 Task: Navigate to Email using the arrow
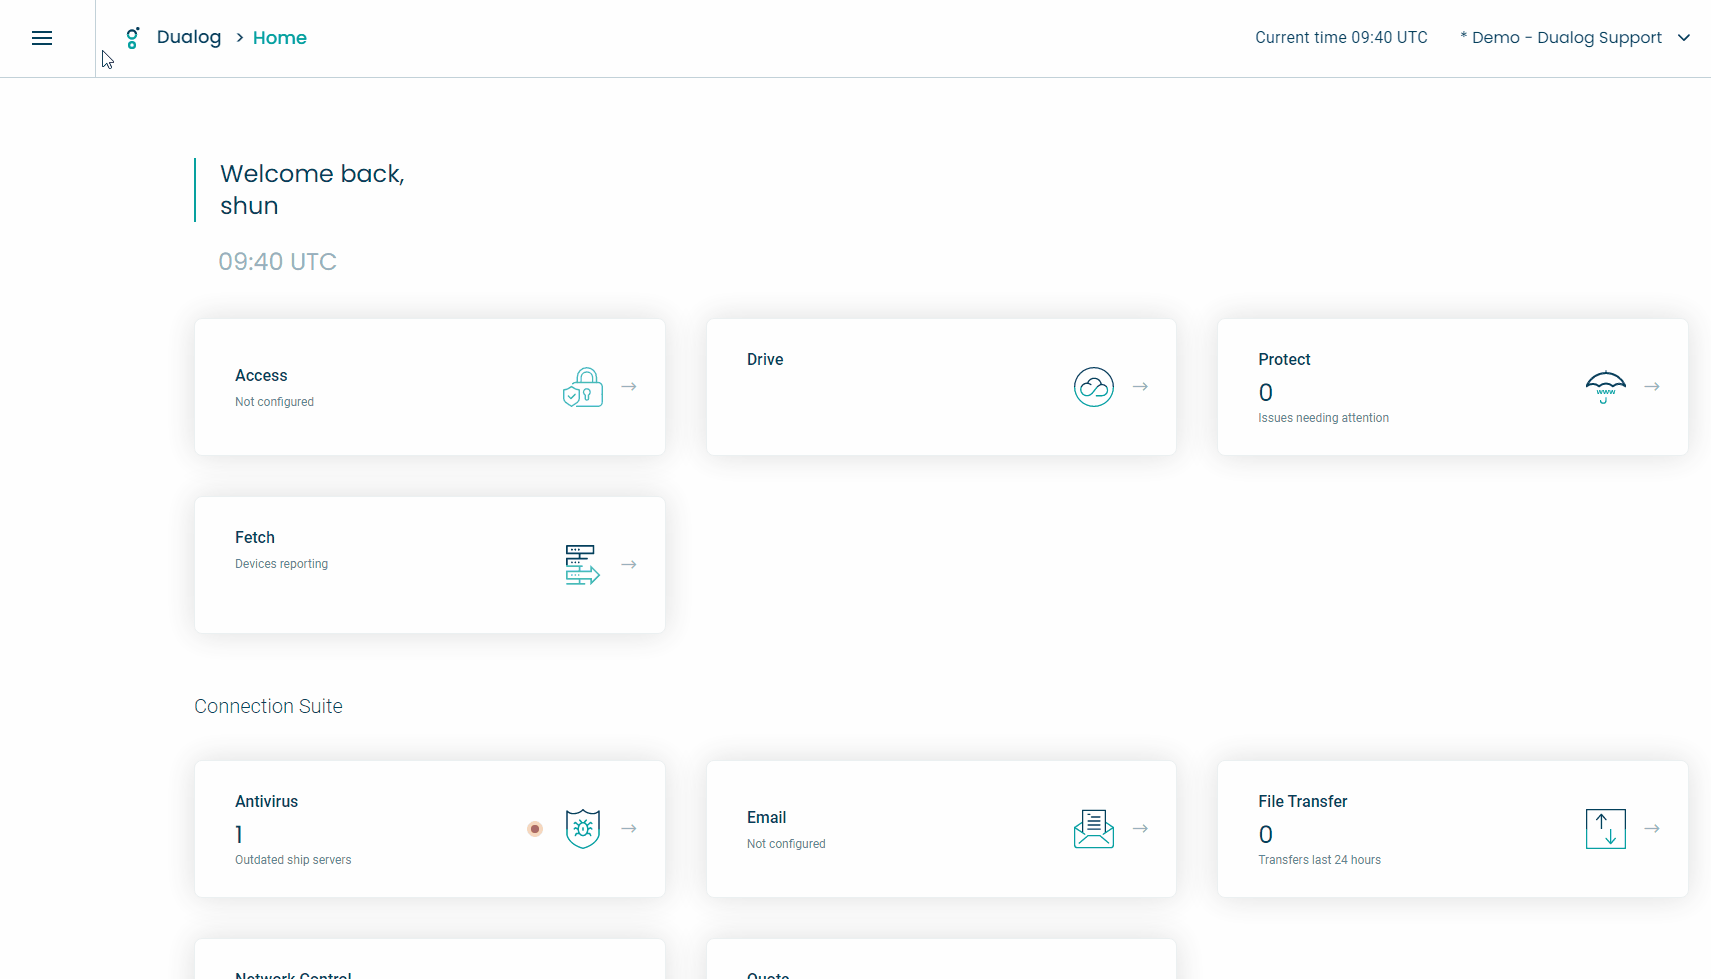point(1141,828)
